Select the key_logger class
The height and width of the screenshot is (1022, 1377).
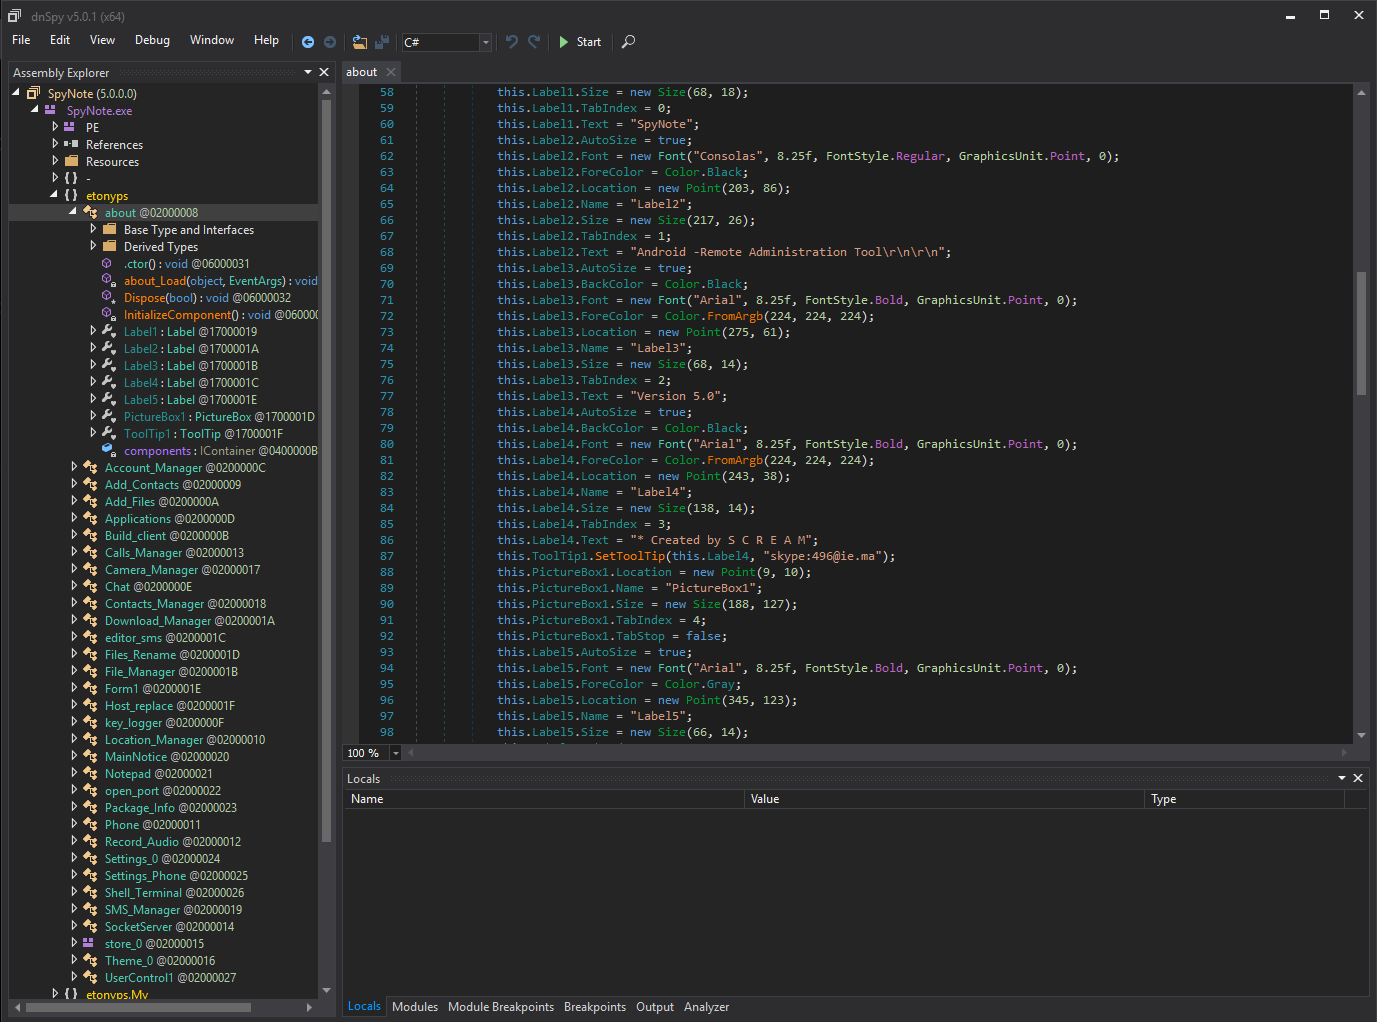point(164,722)
